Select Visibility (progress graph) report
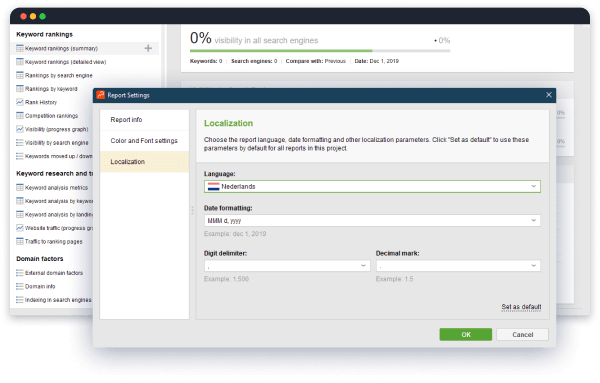 [57, 129]
